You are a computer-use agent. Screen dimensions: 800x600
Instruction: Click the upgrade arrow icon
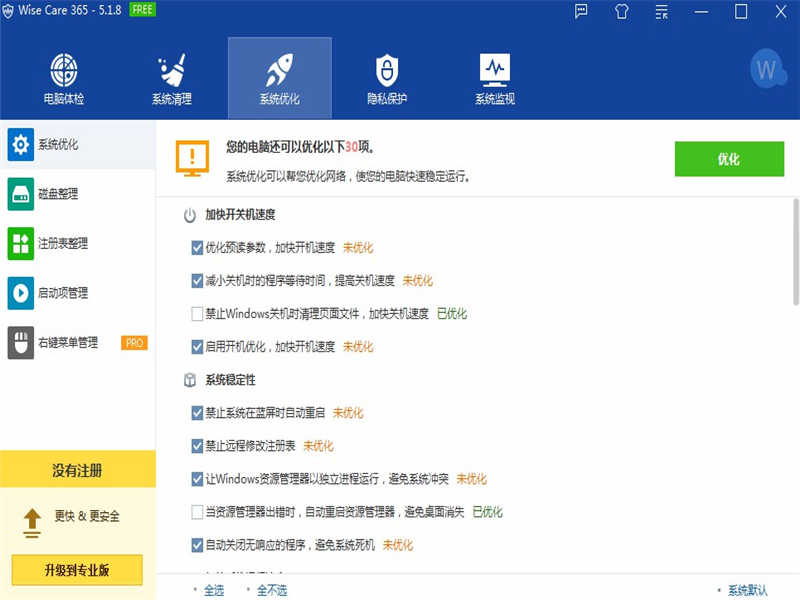pyautogui.click(x=32, y=523)
